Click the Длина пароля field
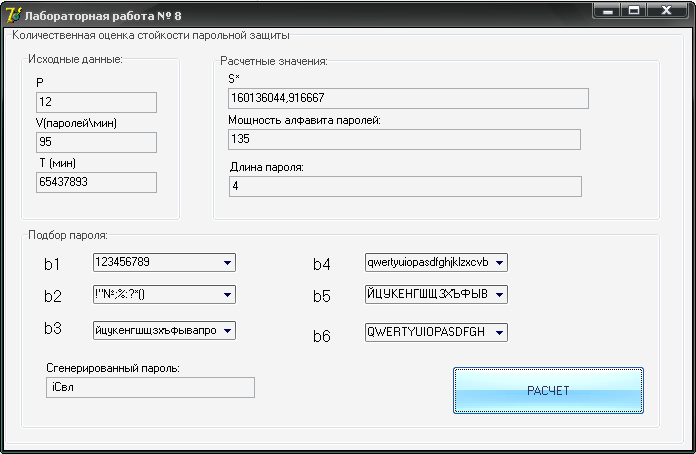 (x=405, y=186)
